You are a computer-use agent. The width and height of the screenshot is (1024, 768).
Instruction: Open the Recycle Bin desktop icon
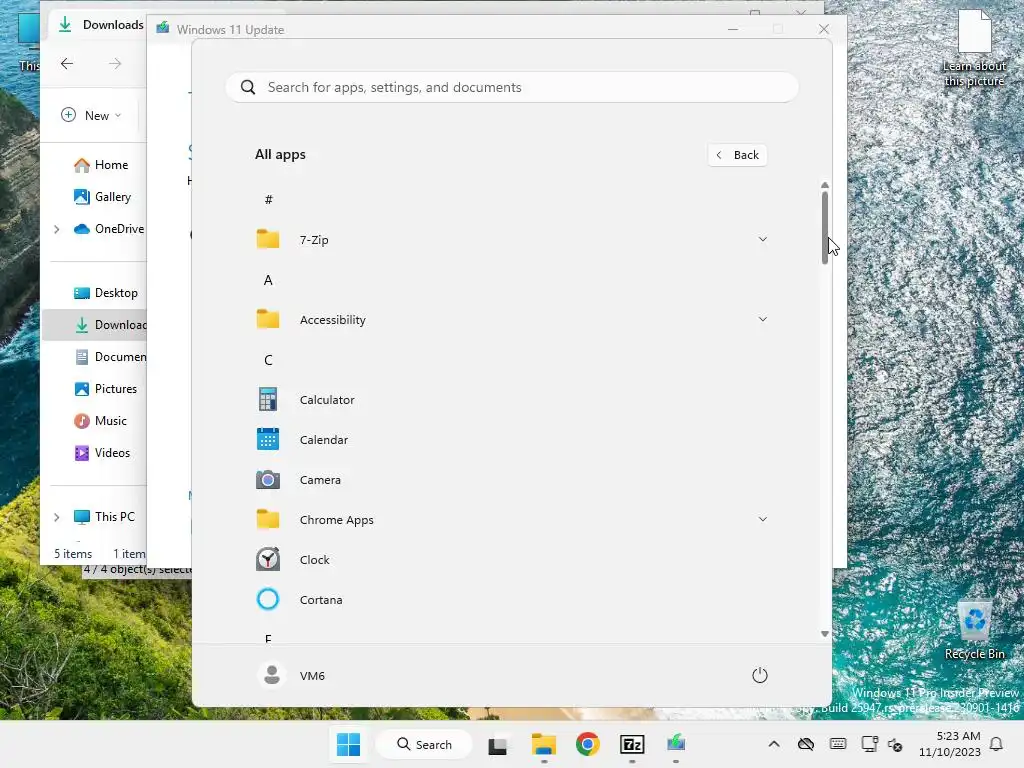(x=974, y=630)
